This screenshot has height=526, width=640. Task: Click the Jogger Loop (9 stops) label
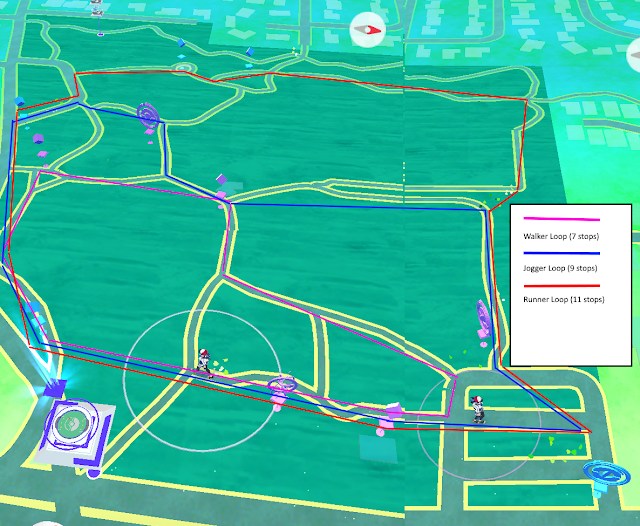pos(560,268)
